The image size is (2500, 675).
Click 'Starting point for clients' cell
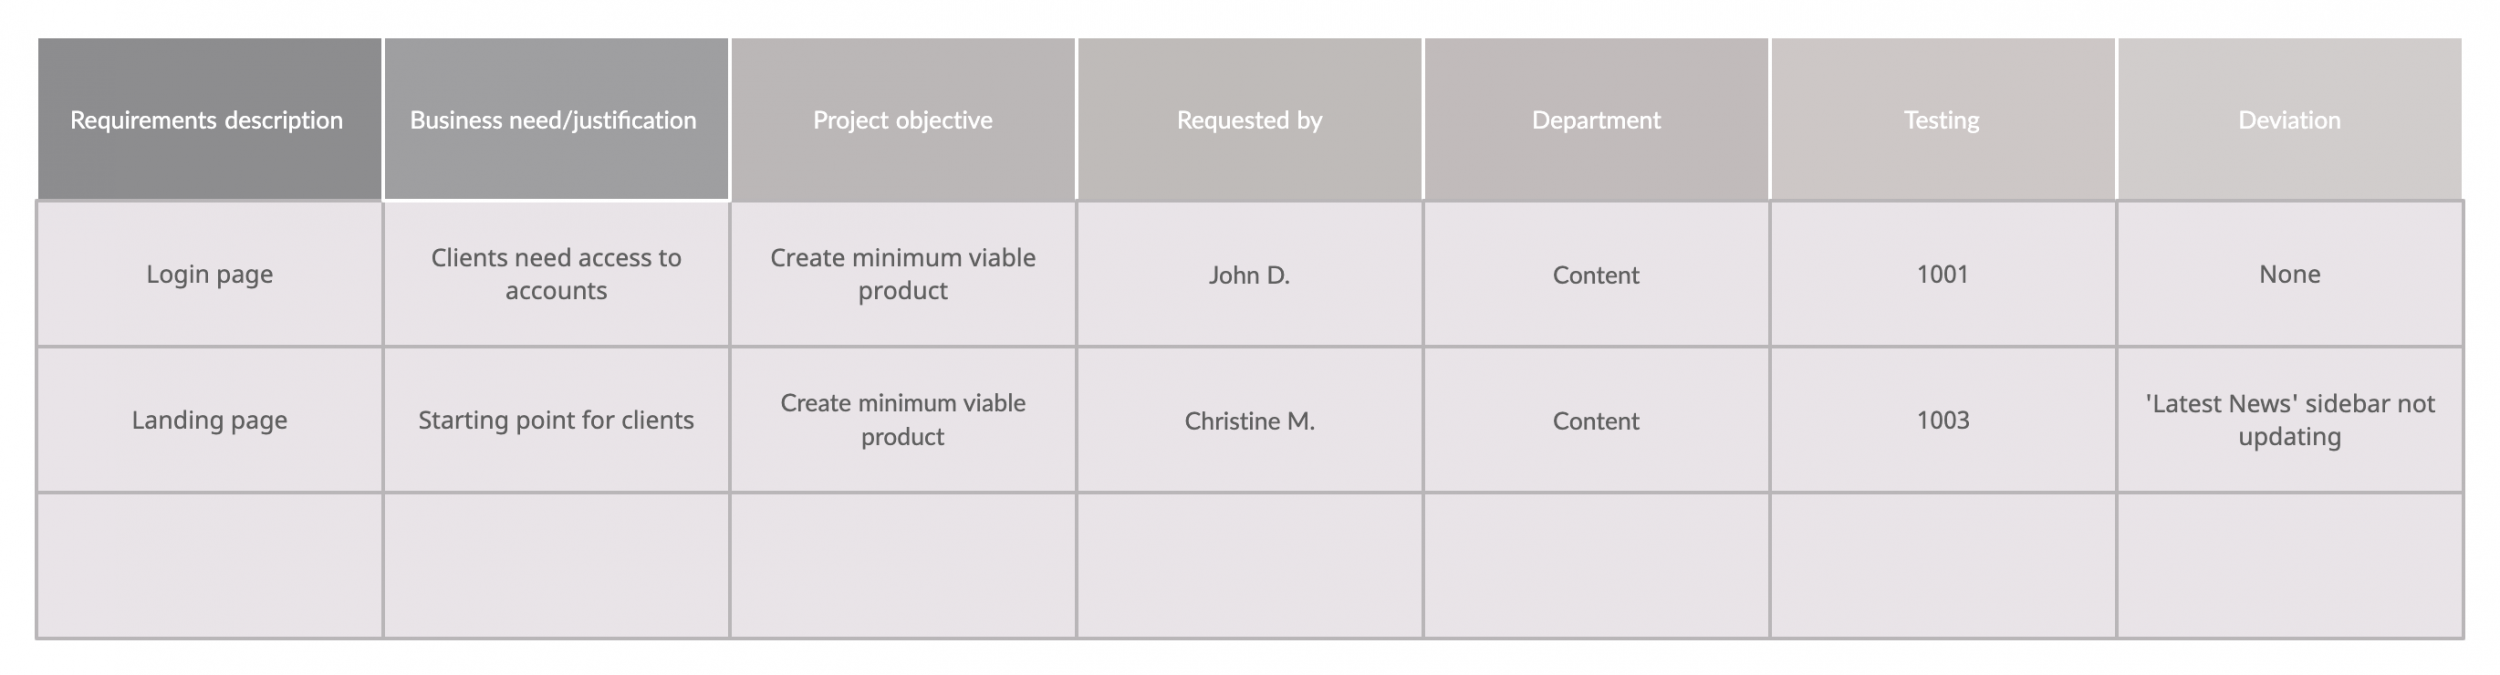[556, 420]
